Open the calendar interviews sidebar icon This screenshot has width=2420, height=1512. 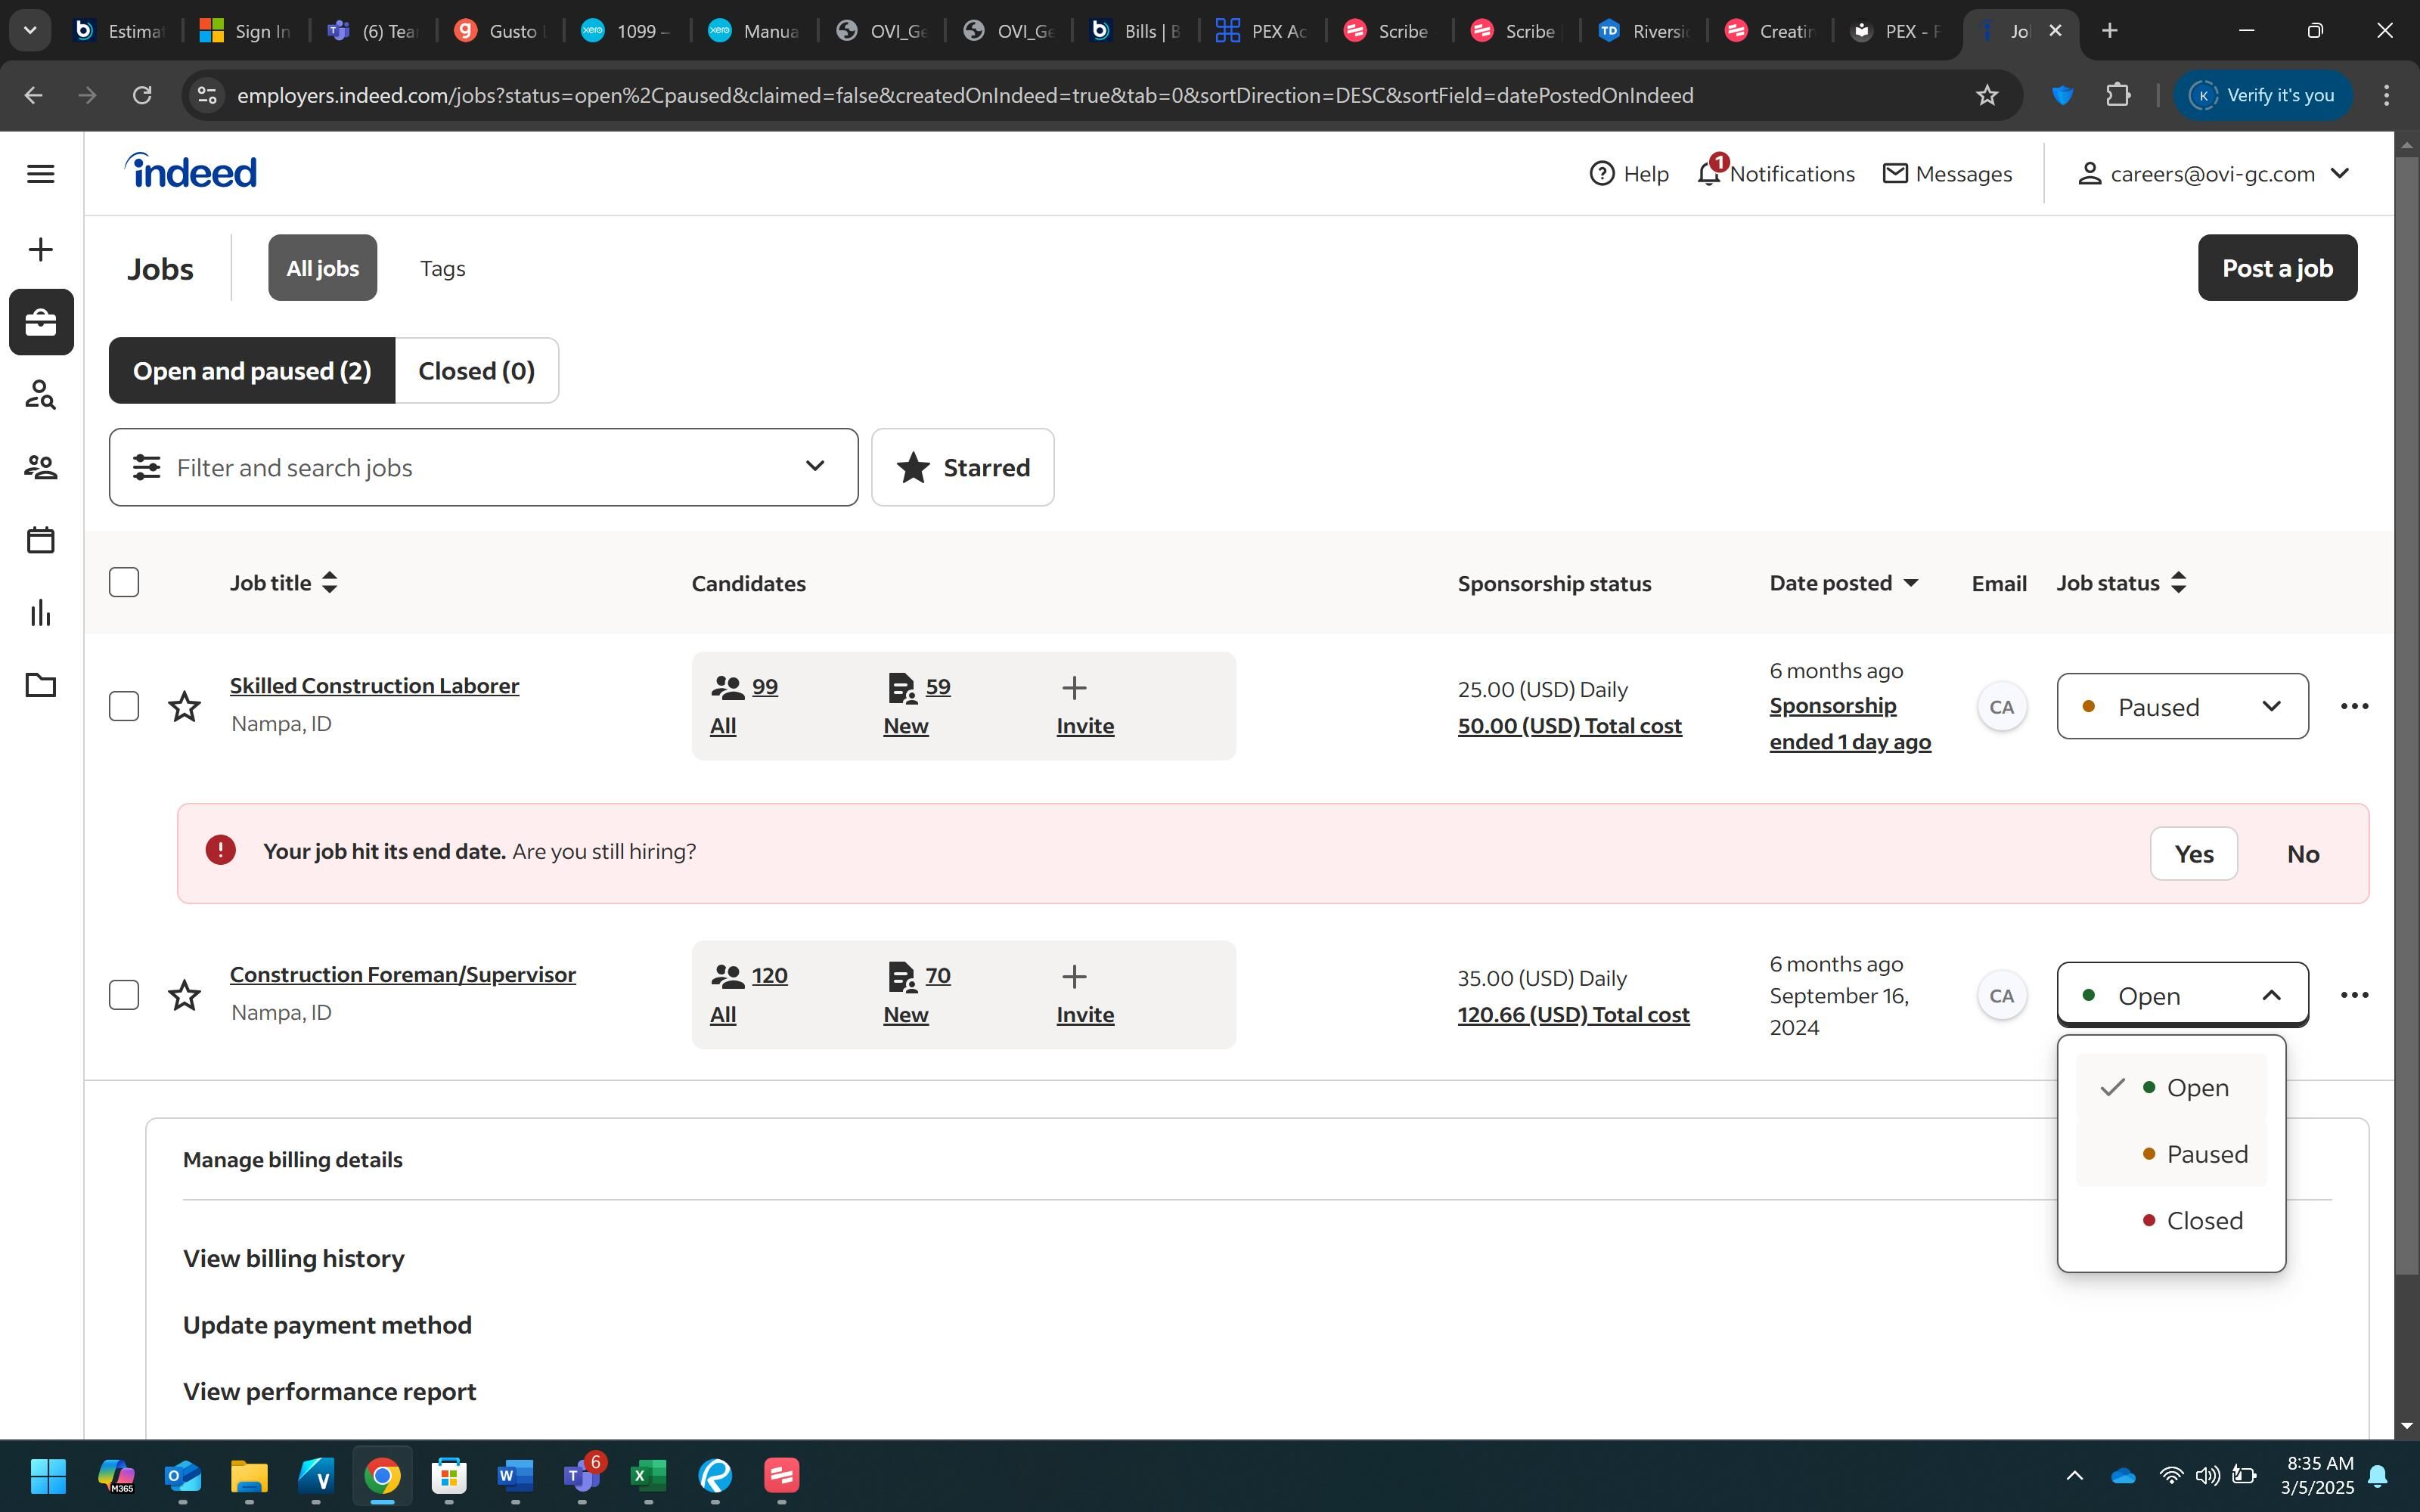click(x=41, y=540)
